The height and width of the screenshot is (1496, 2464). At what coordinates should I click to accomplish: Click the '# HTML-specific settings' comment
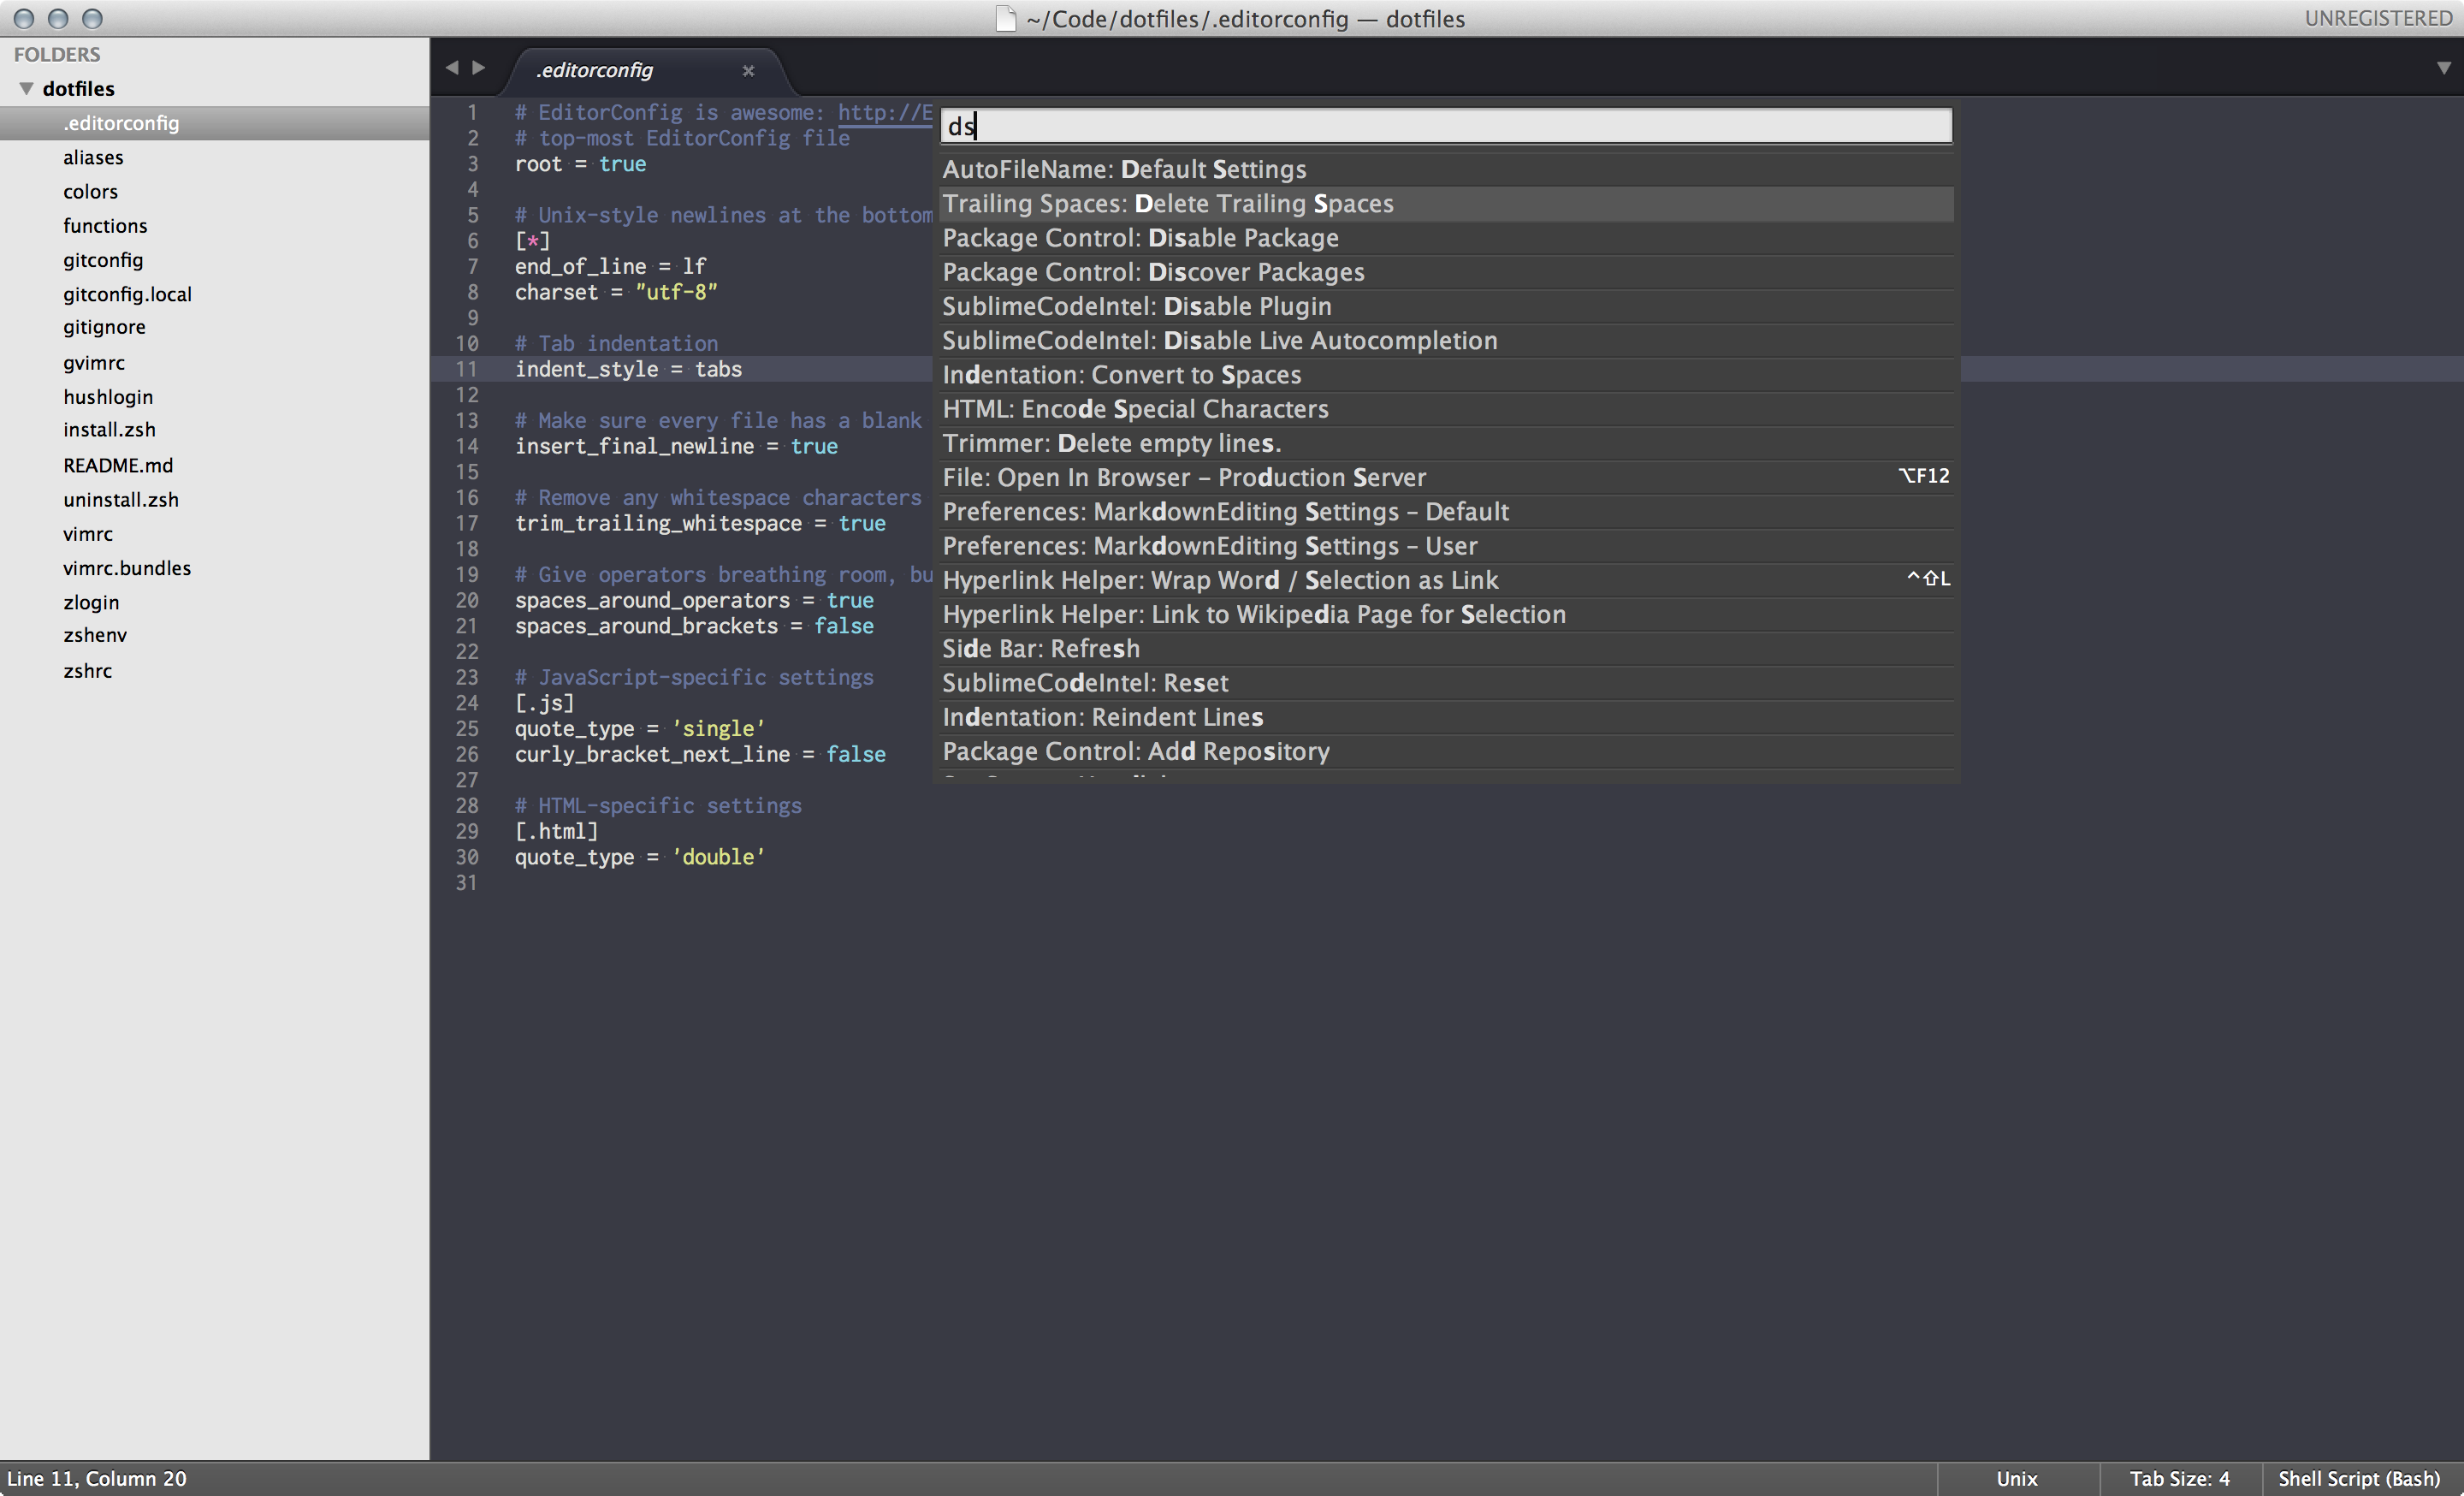658,806
